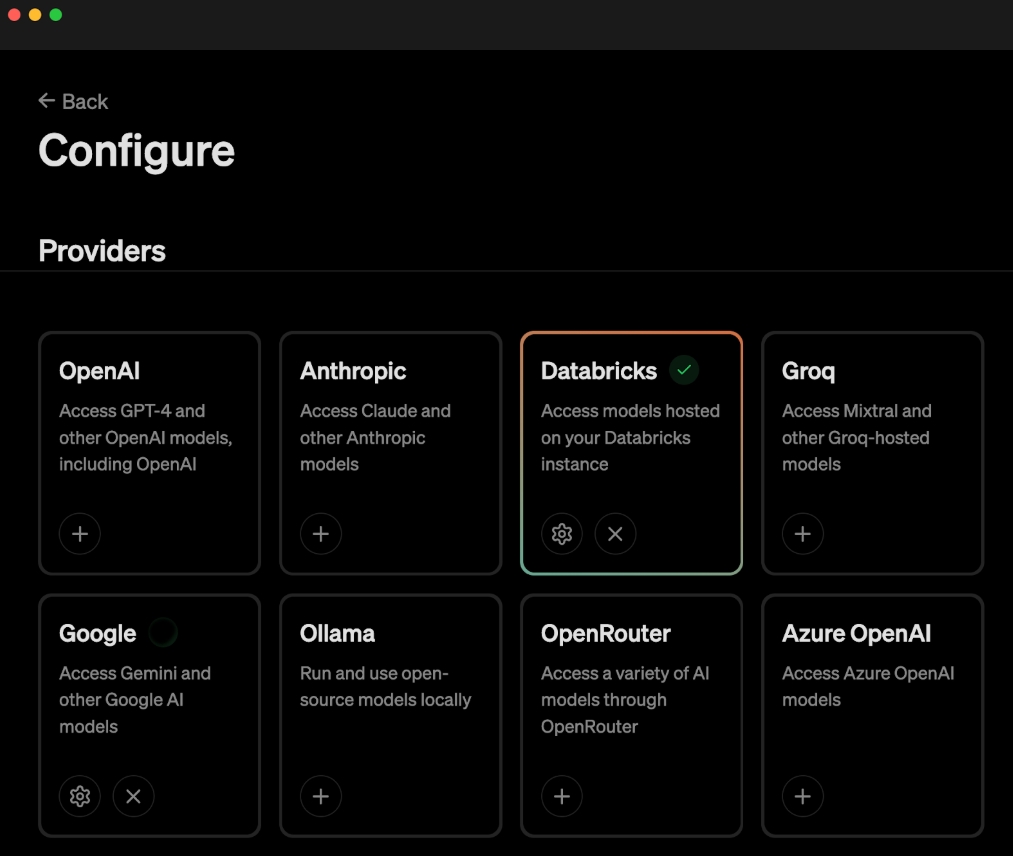The image size is (1013, 856).
Task: Click the Configure page title
Action: 136,151
